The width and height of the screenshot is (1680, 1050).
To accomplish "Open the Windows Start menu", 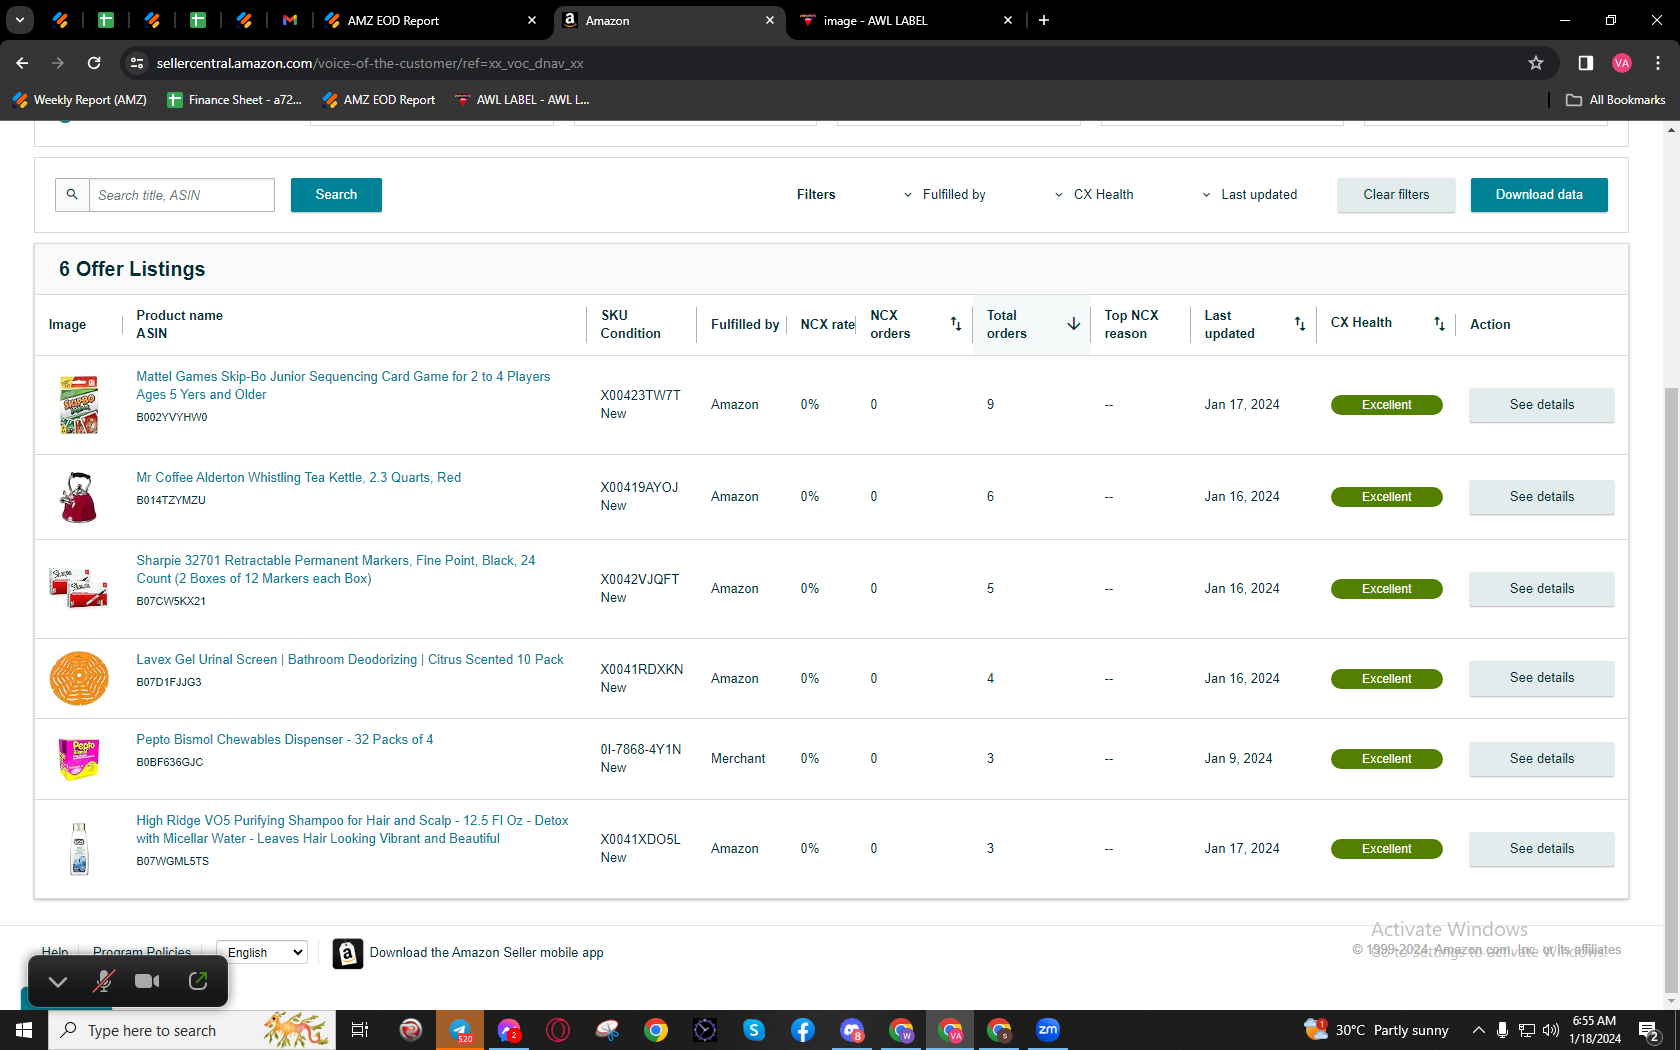I will (24, 1030).
